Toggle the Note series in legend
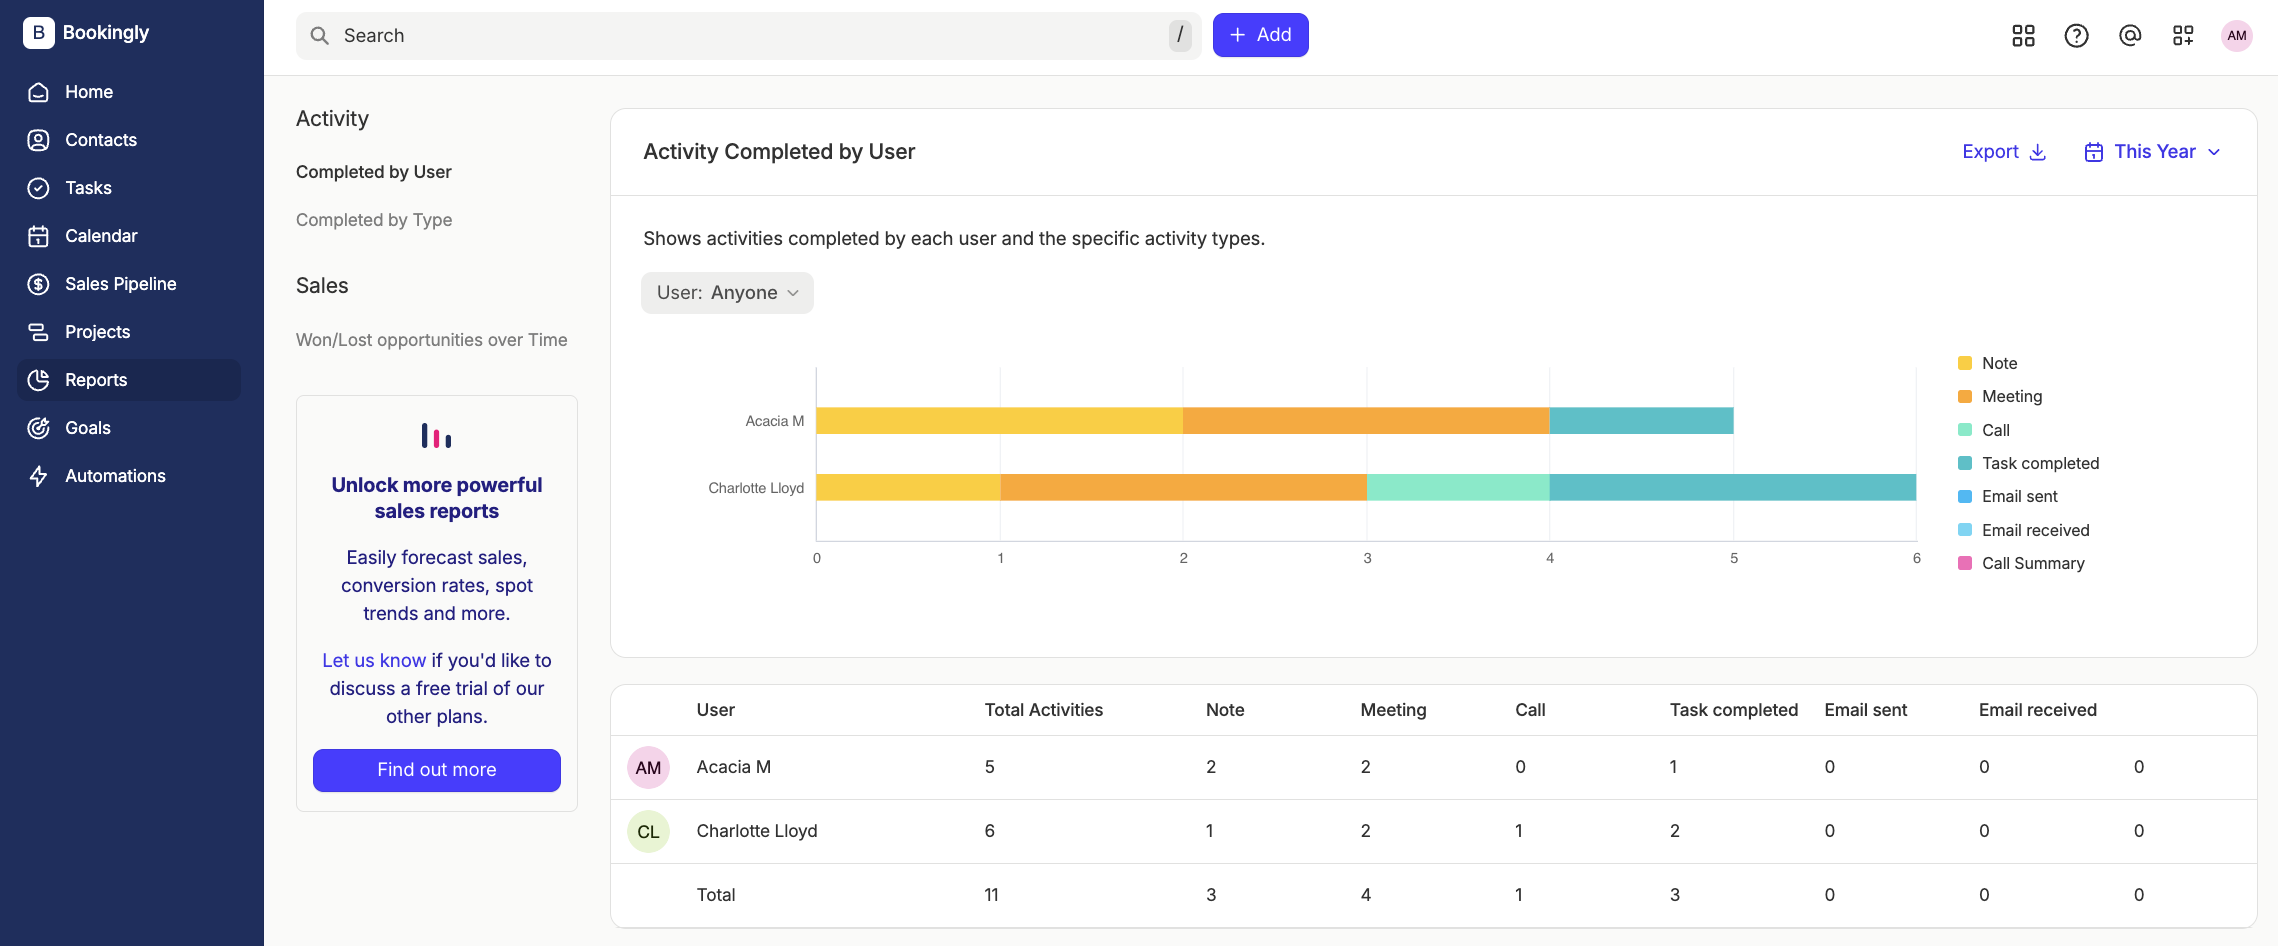Viewport: 2278px width, 946px height. click(x=1987, y=363)
